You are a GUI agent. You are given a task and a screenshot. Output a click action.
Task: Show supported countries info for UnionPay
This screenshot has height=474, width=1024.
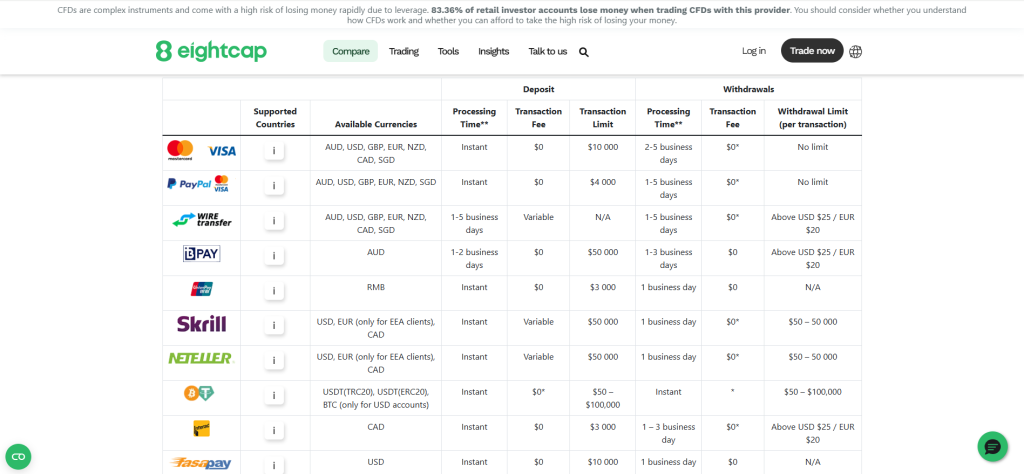[274, 291]
